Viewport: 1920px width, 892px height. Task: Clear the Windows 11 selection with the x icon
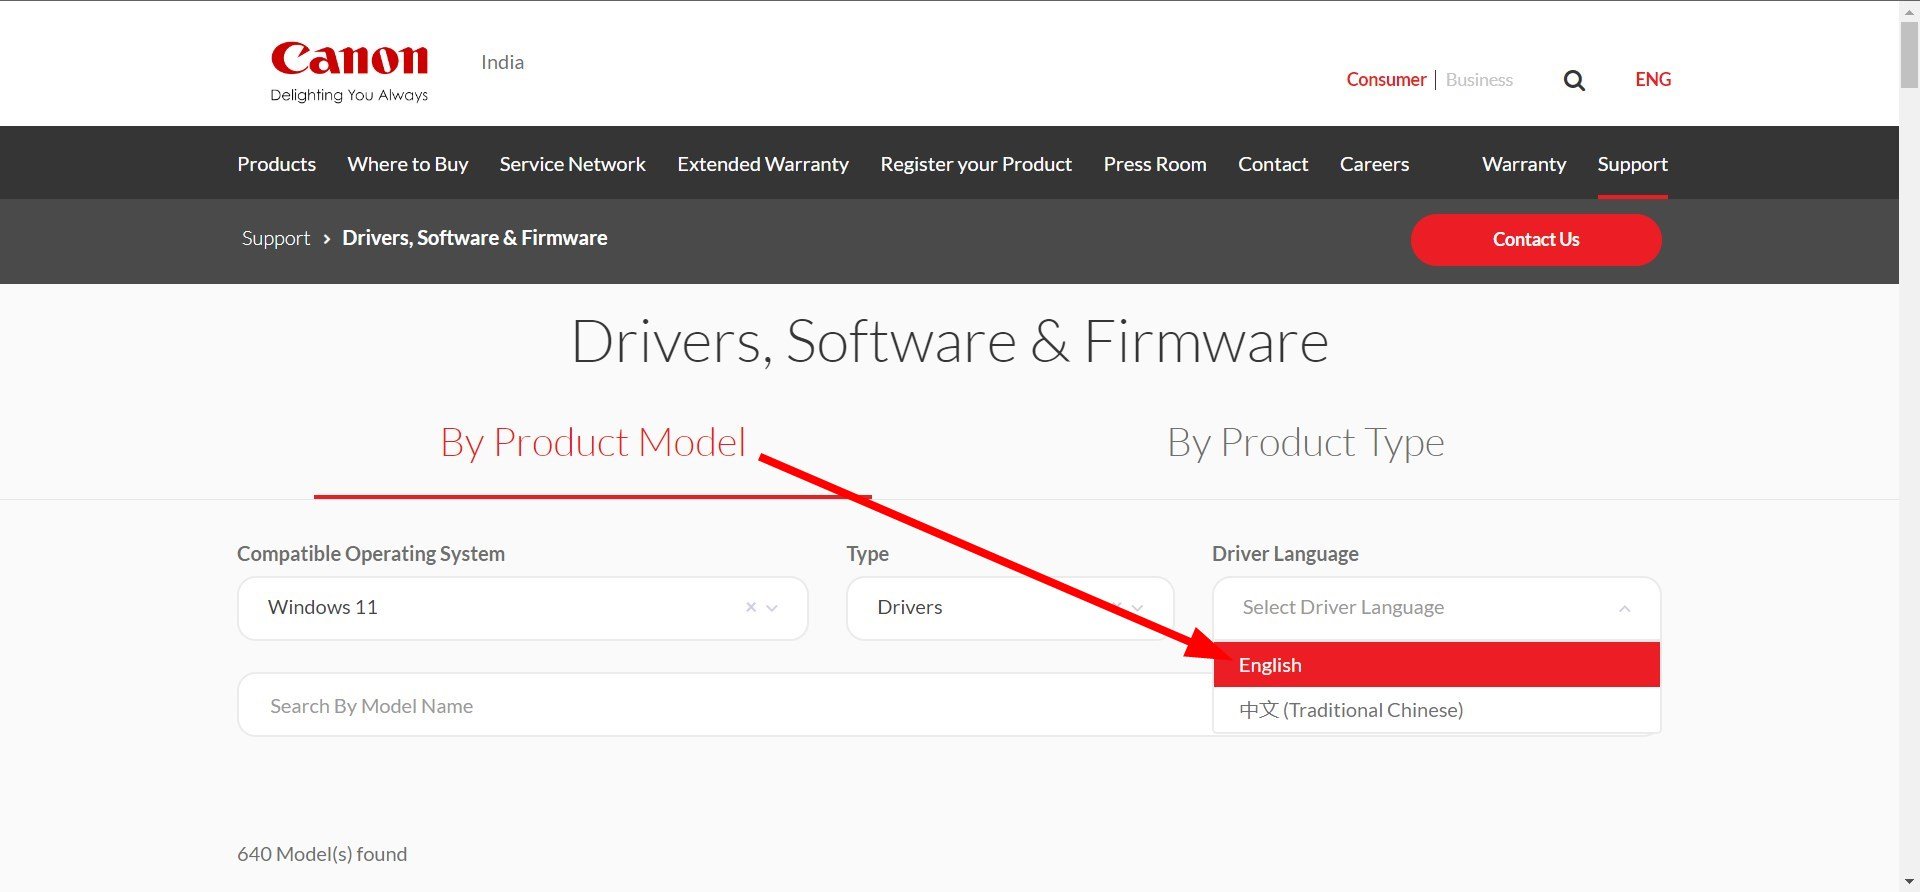pos(751,607)
